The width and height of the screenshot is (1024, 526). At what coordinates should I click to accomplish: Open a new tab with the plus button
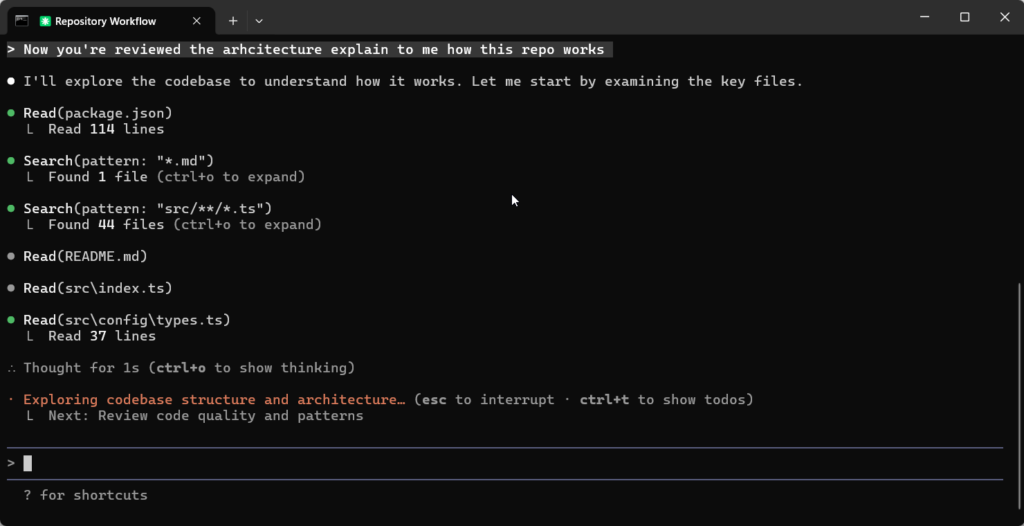233,20
